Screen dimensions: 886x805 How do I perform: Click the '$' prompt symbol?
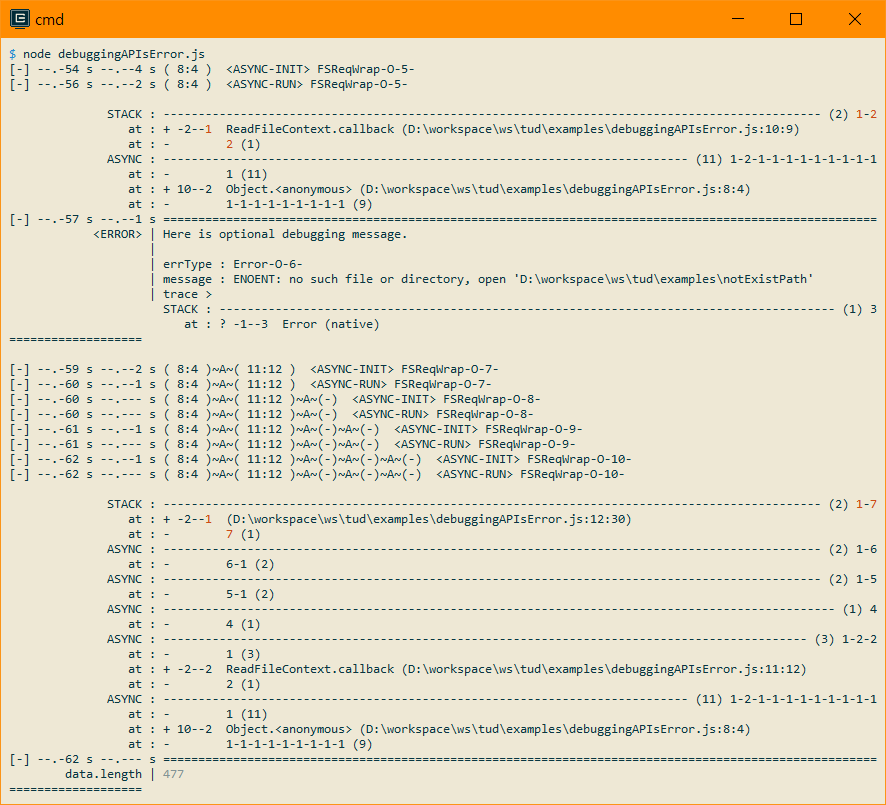point(12,54)
